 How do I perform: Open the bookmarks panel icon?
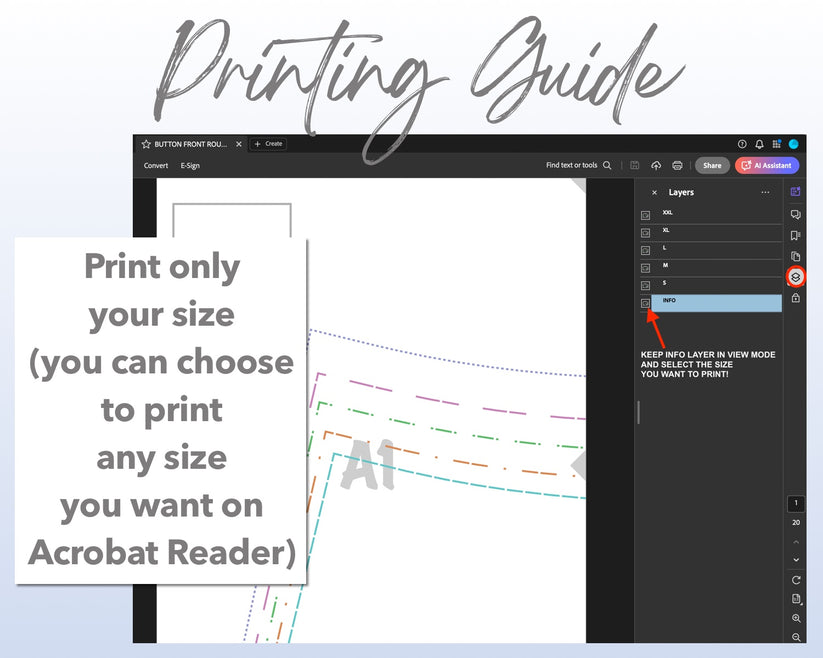(x=795, y=235)
